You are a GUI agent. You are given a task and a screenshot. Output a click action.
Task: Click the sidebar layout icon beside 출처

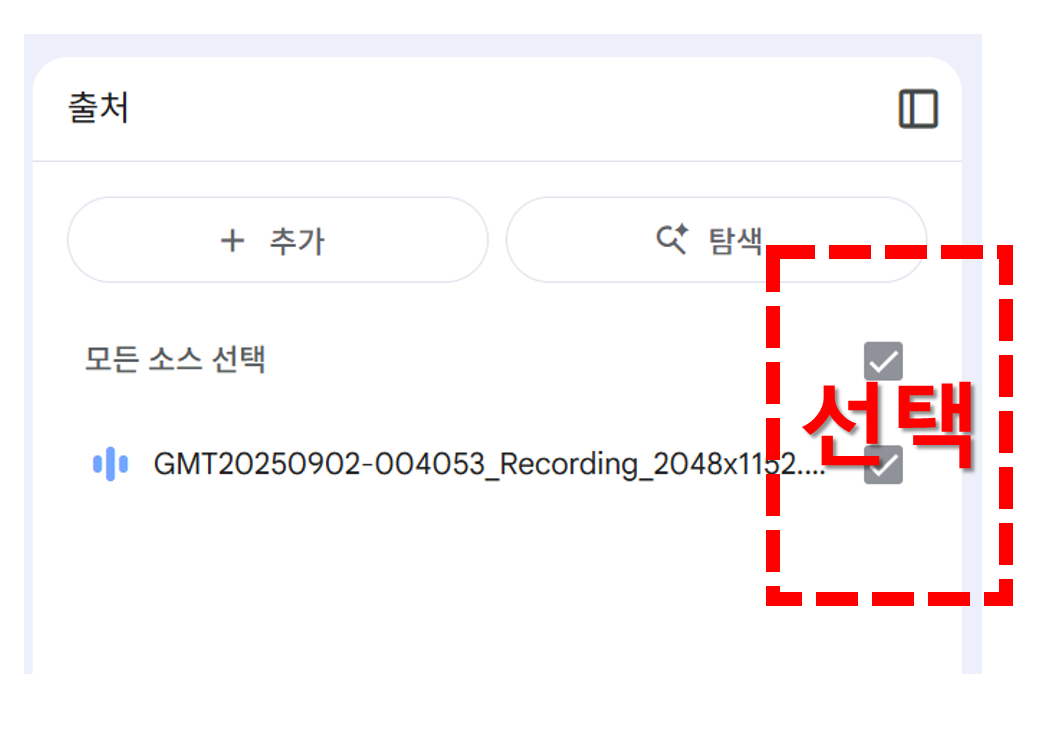tap(918, 108)
